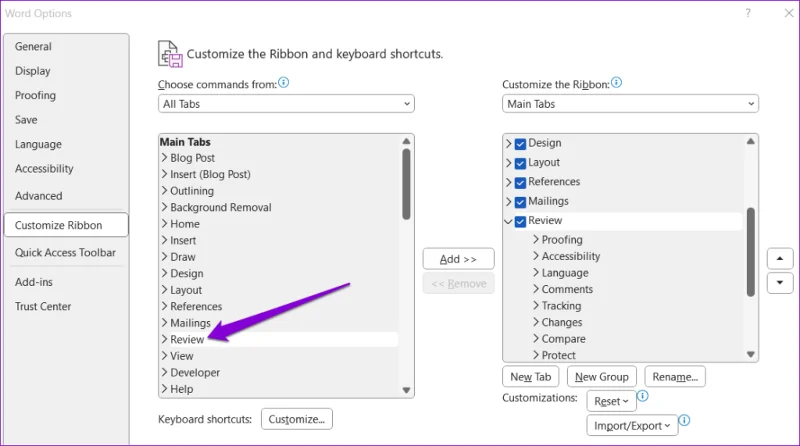The image size is (800, 446).
Task: Expand the Tracking group under Review
Action: click(536, 305)
